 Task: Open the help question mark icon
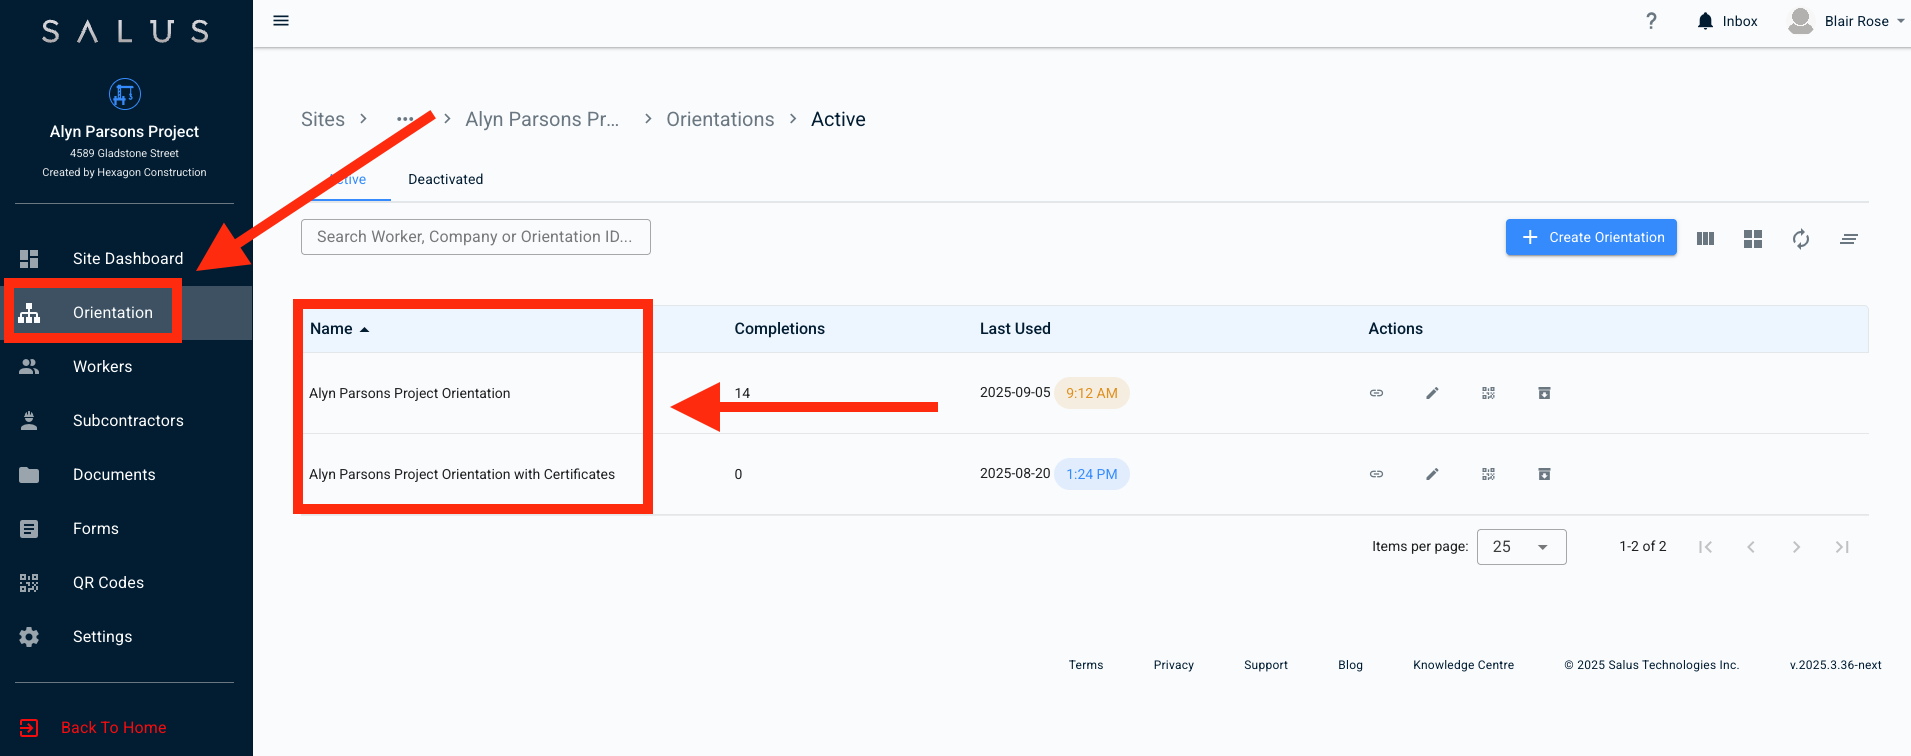pos(1651,21)
